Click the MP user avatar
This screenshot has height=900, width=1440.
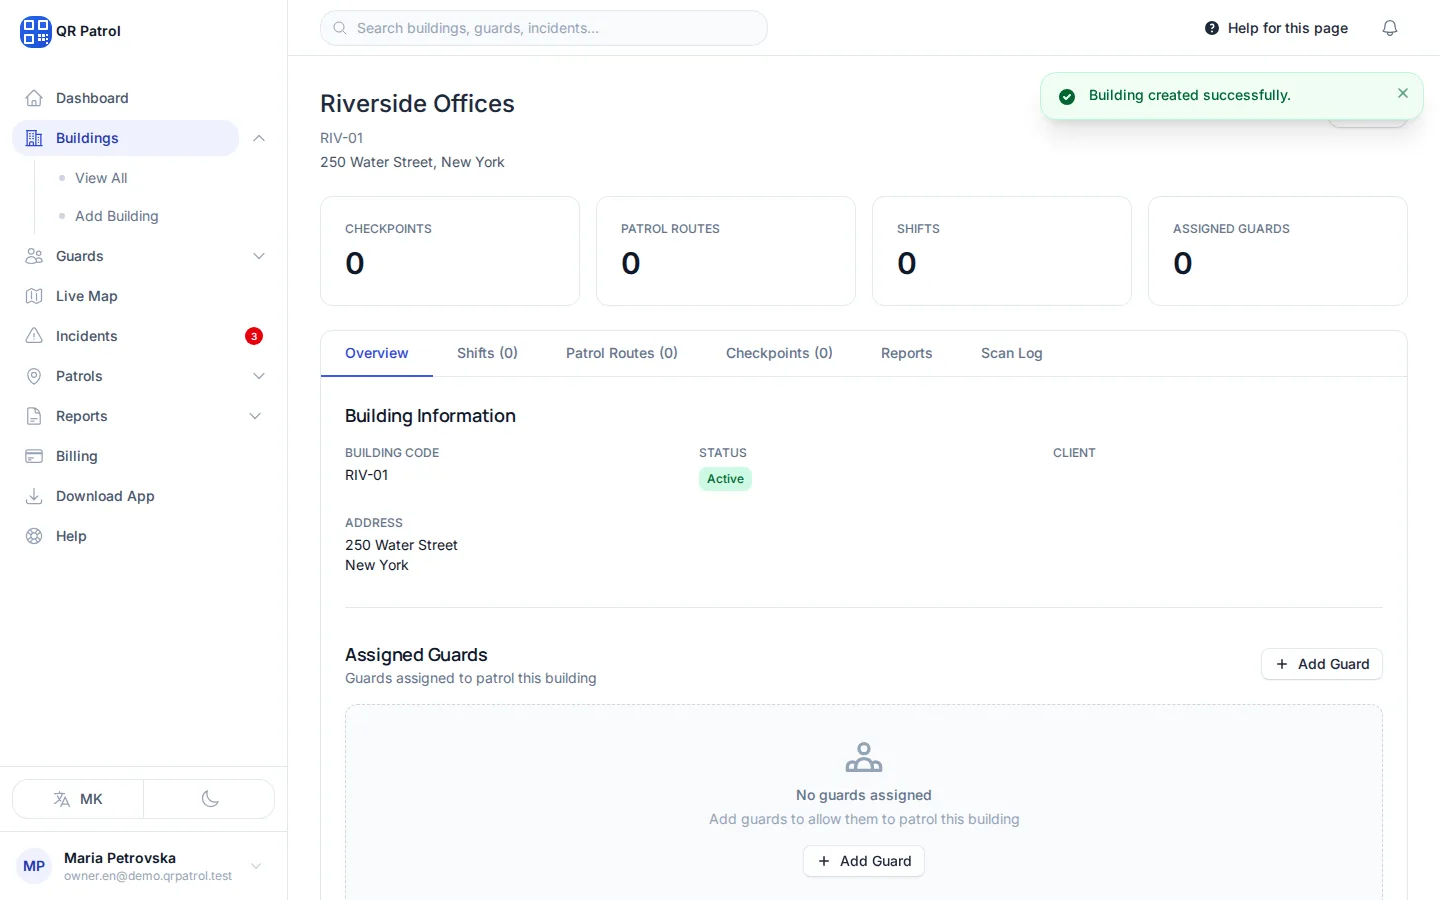click(34, 866)
